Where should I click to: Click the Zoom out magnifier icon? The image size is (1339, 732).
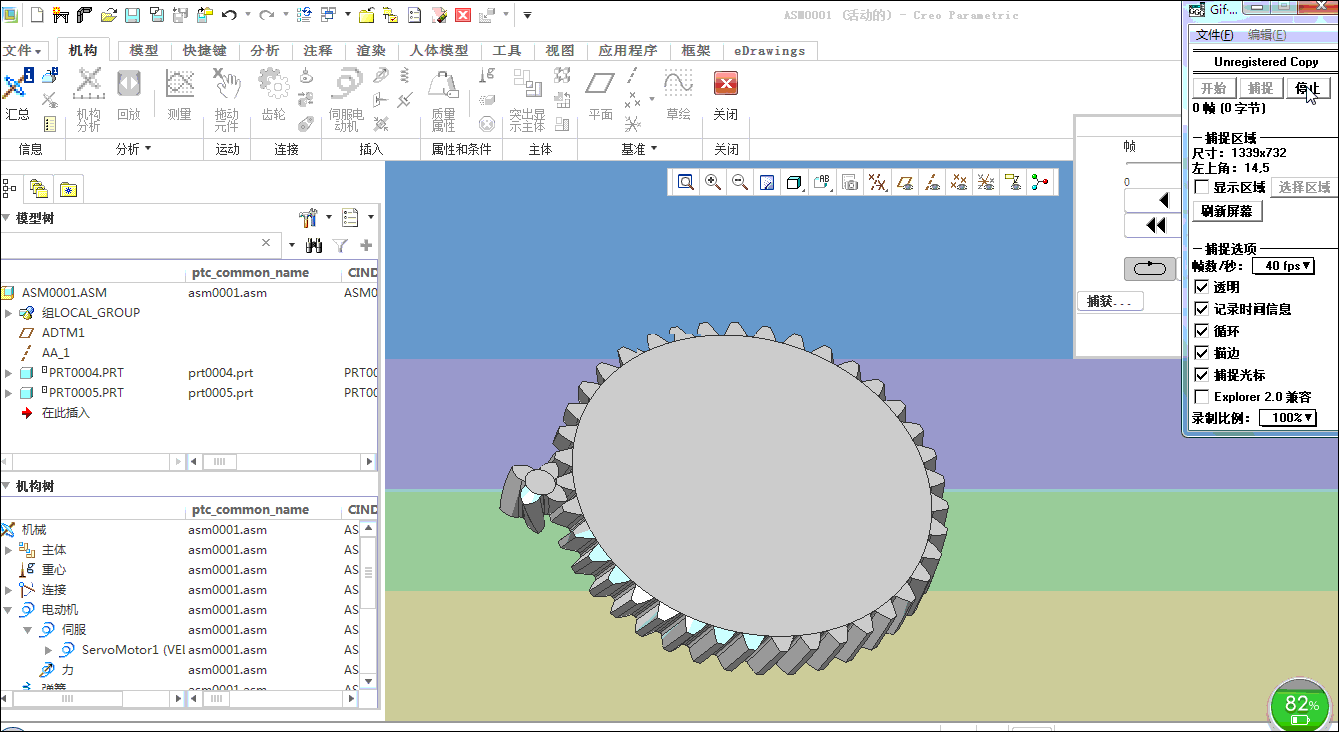(x=740, y=182)
